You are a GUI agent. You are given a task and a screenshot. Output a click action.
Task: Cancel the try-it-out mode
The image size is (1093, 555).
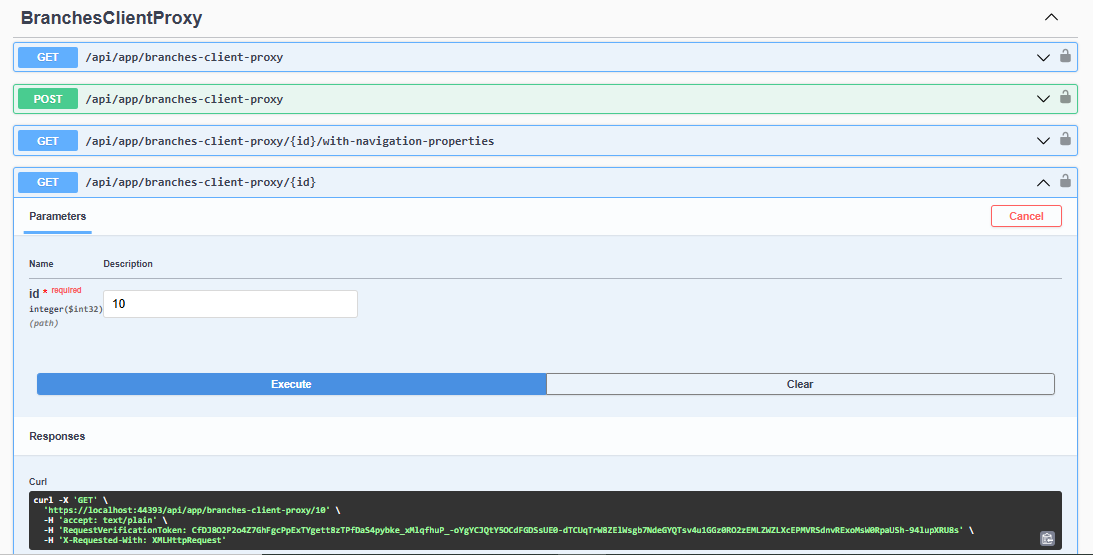1026,216
